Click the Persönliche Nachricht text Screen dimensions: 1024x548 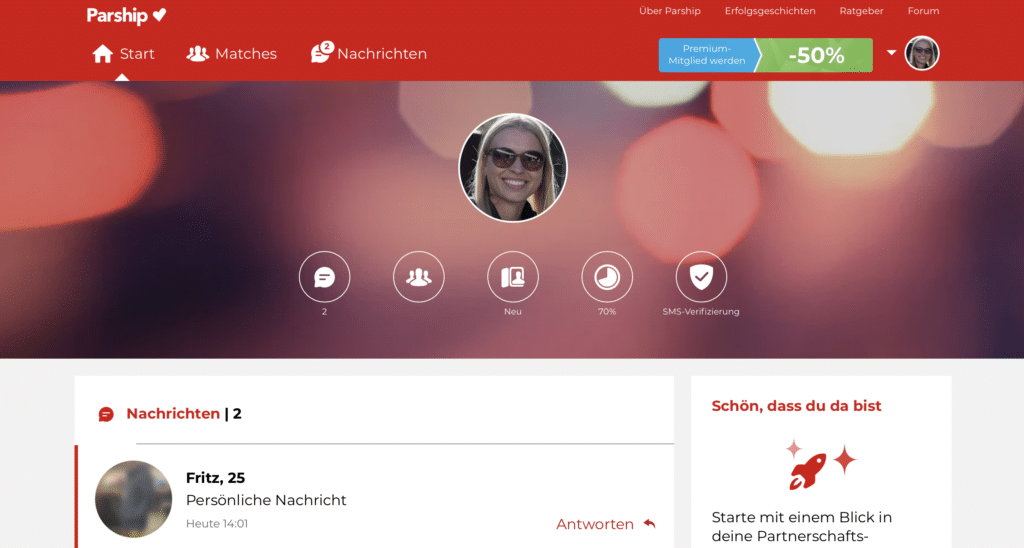[x=266, y=500]
